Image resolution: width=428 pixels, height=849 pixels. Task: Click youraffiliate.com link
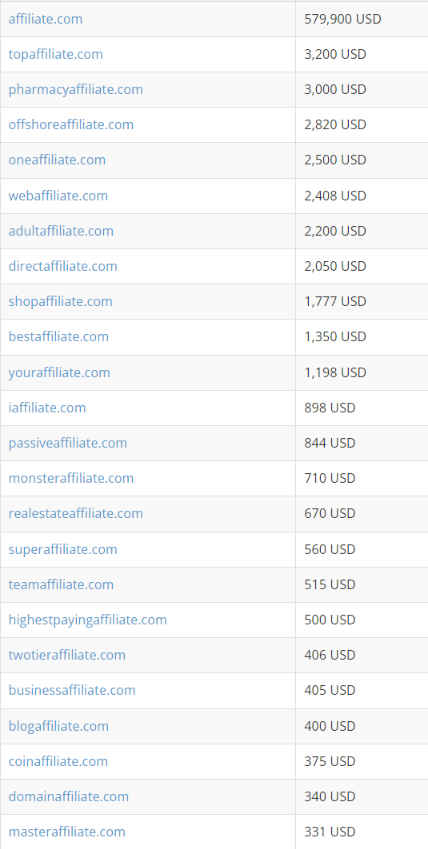[59, 373]
